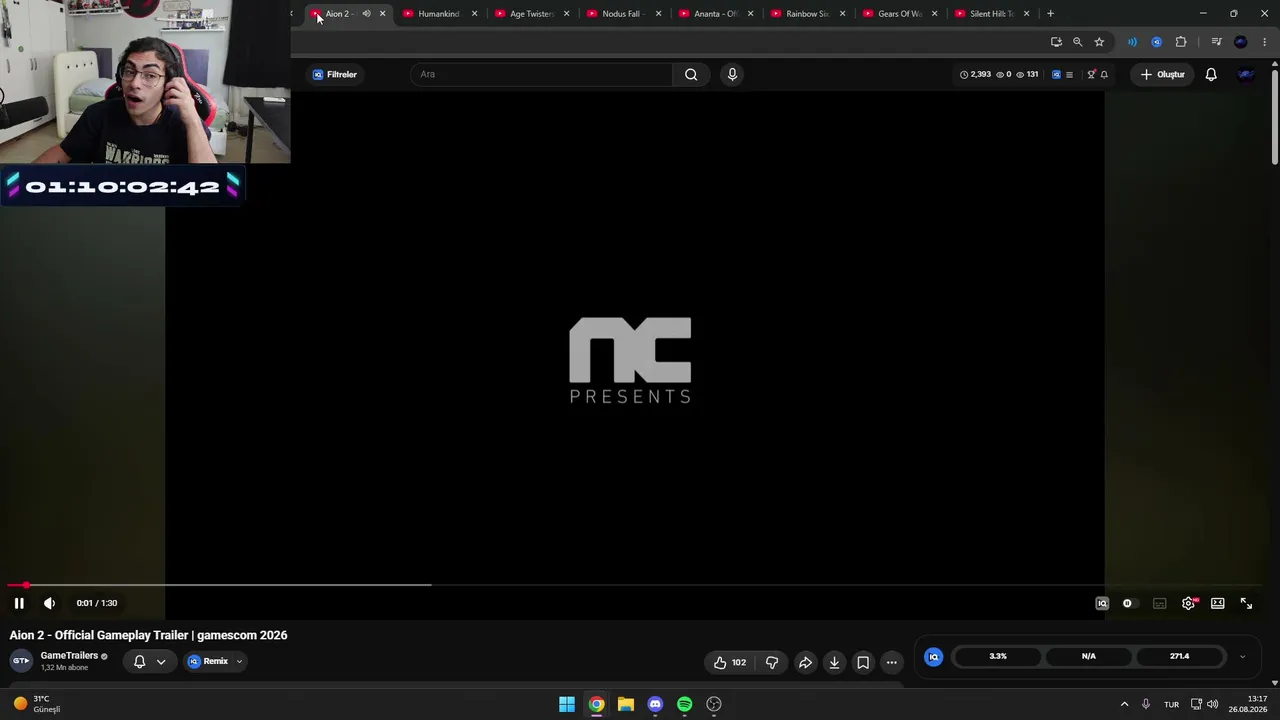Pause the Aion 2 video
Image resolution: width=1280 pixels, height=720 pixels.
[19, 603]
